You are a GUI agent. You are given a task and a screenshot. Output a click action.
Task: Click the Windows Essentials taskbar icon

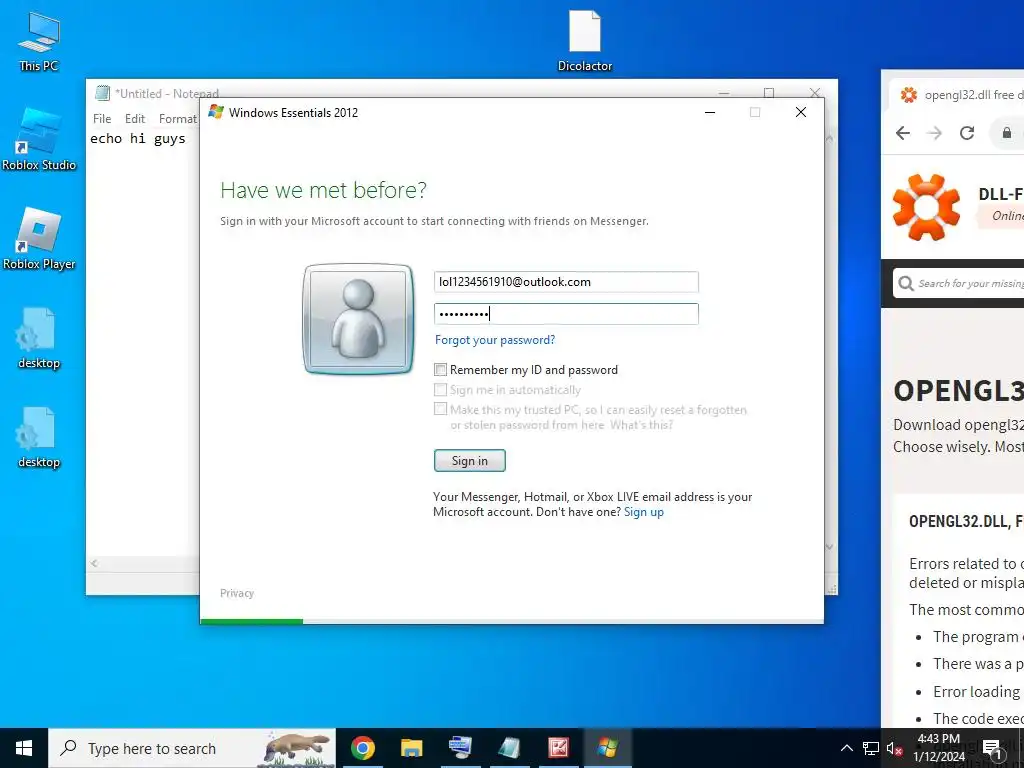point(607,748)
